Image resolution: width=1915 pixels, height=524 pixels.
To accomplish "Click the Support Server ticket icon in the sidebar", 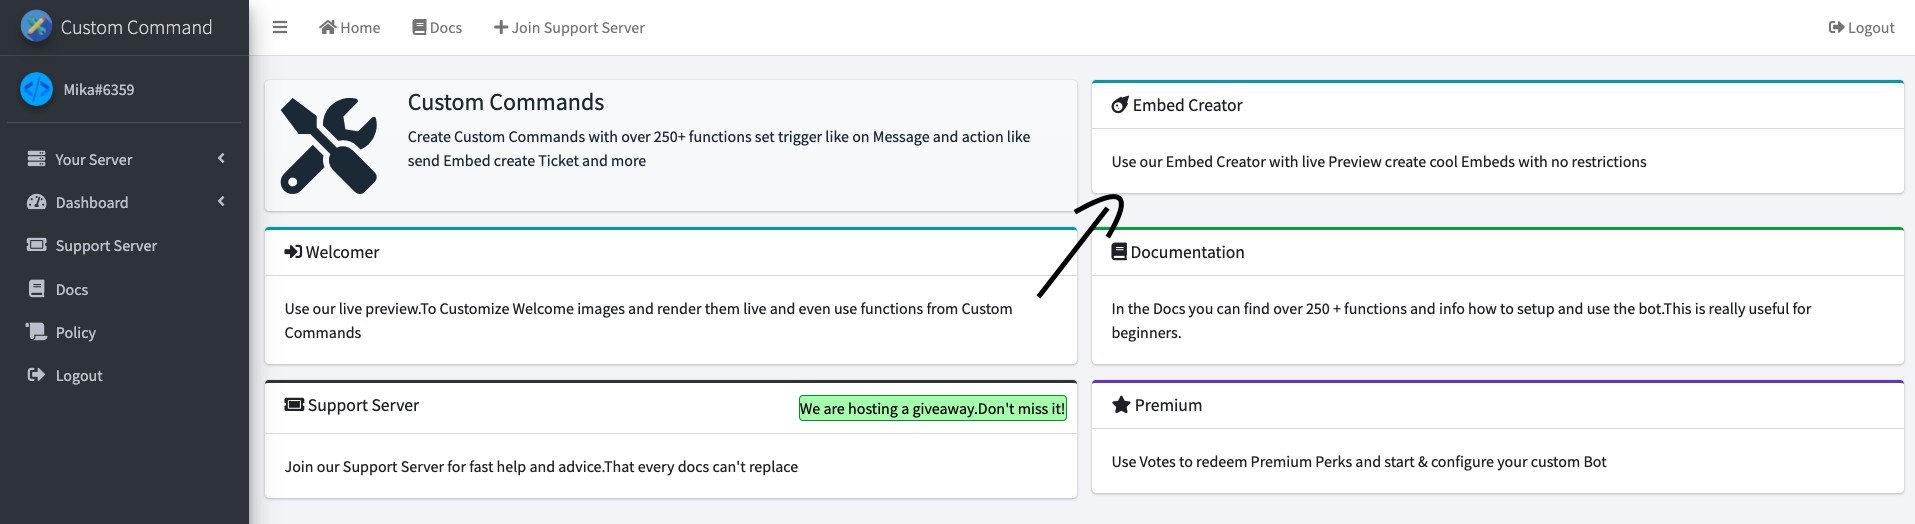I will (37, 245).
